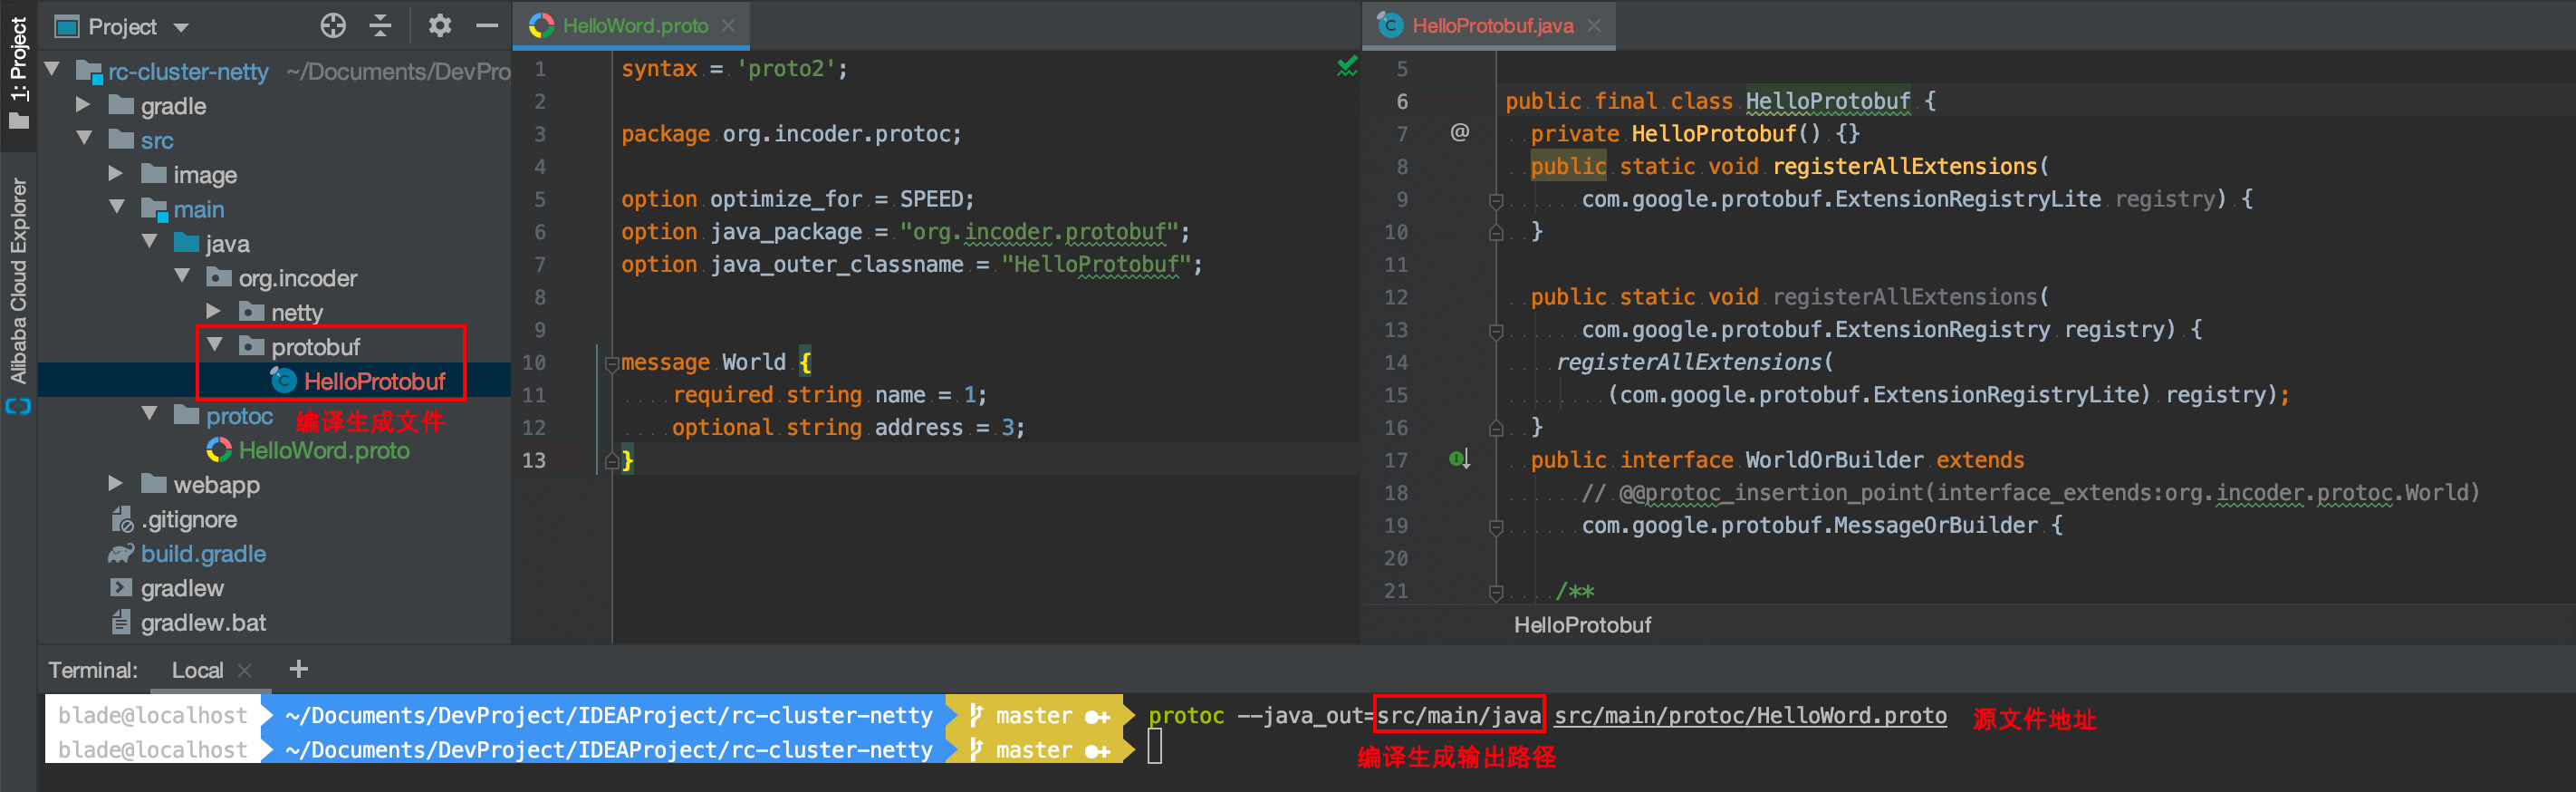Fold the message World block at line 10
Image resolution: width=2576 pixels, height=792 pixels.
[x=612, y=363]
